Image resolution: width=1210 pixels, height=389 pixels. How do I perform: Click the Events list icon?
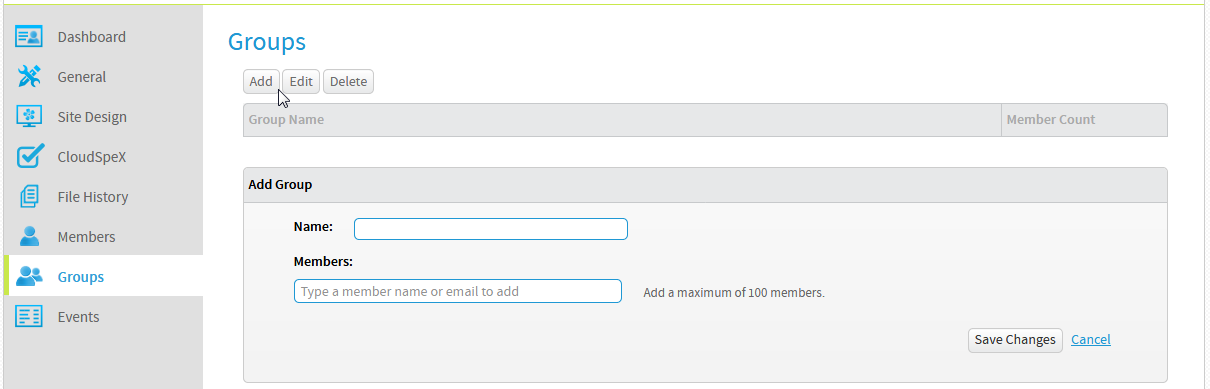click(30, 317)
